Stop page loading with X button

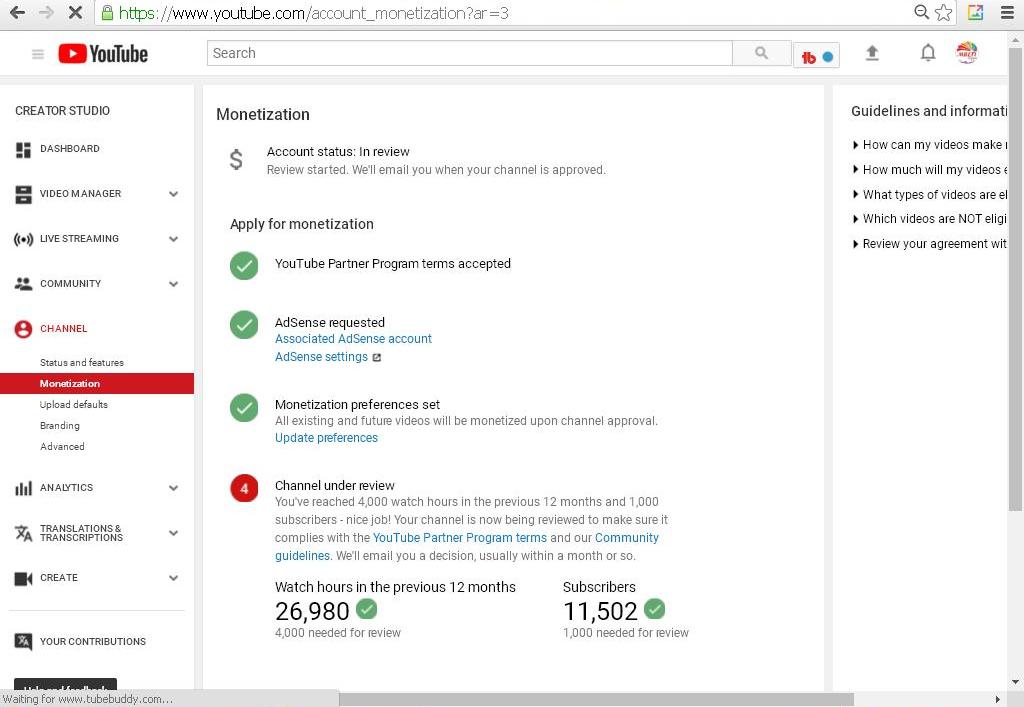point(75,12)
